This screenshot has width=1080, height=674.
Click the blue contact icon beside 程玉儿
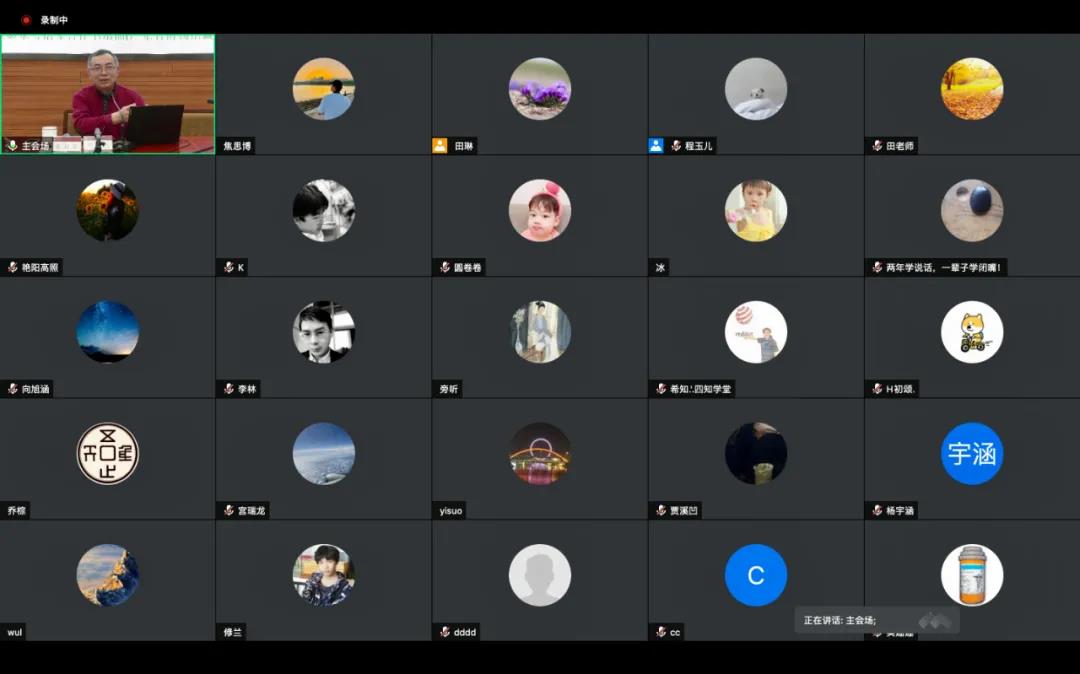[656, 146]
